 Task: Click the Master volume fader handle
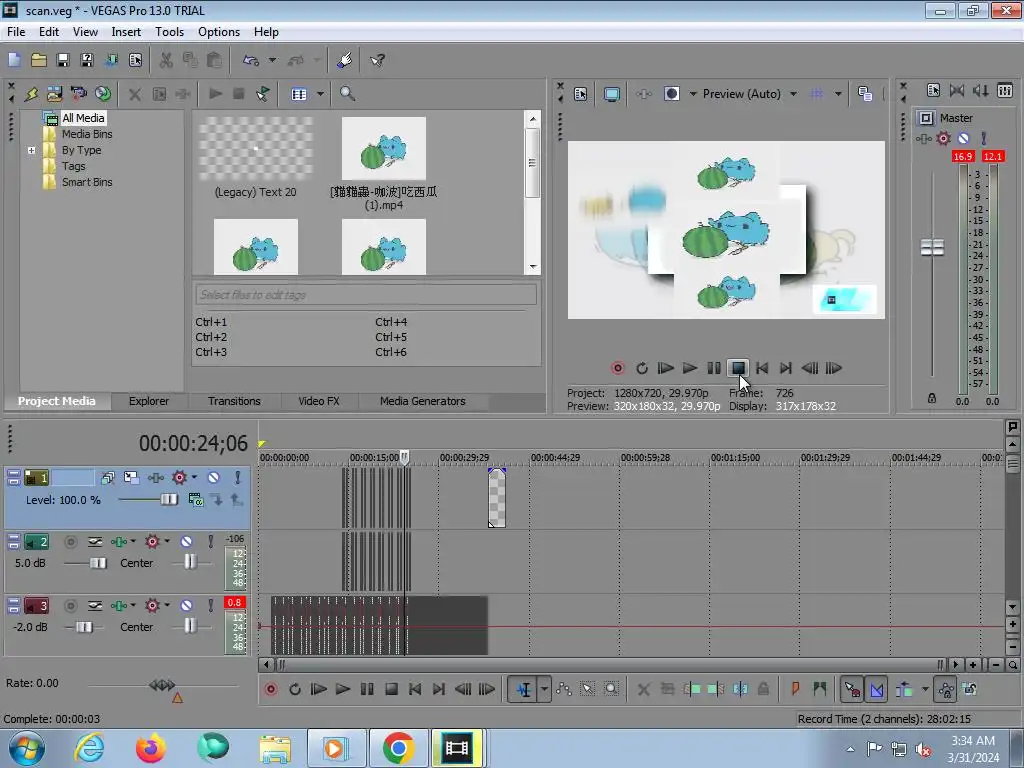click(932, 248)
